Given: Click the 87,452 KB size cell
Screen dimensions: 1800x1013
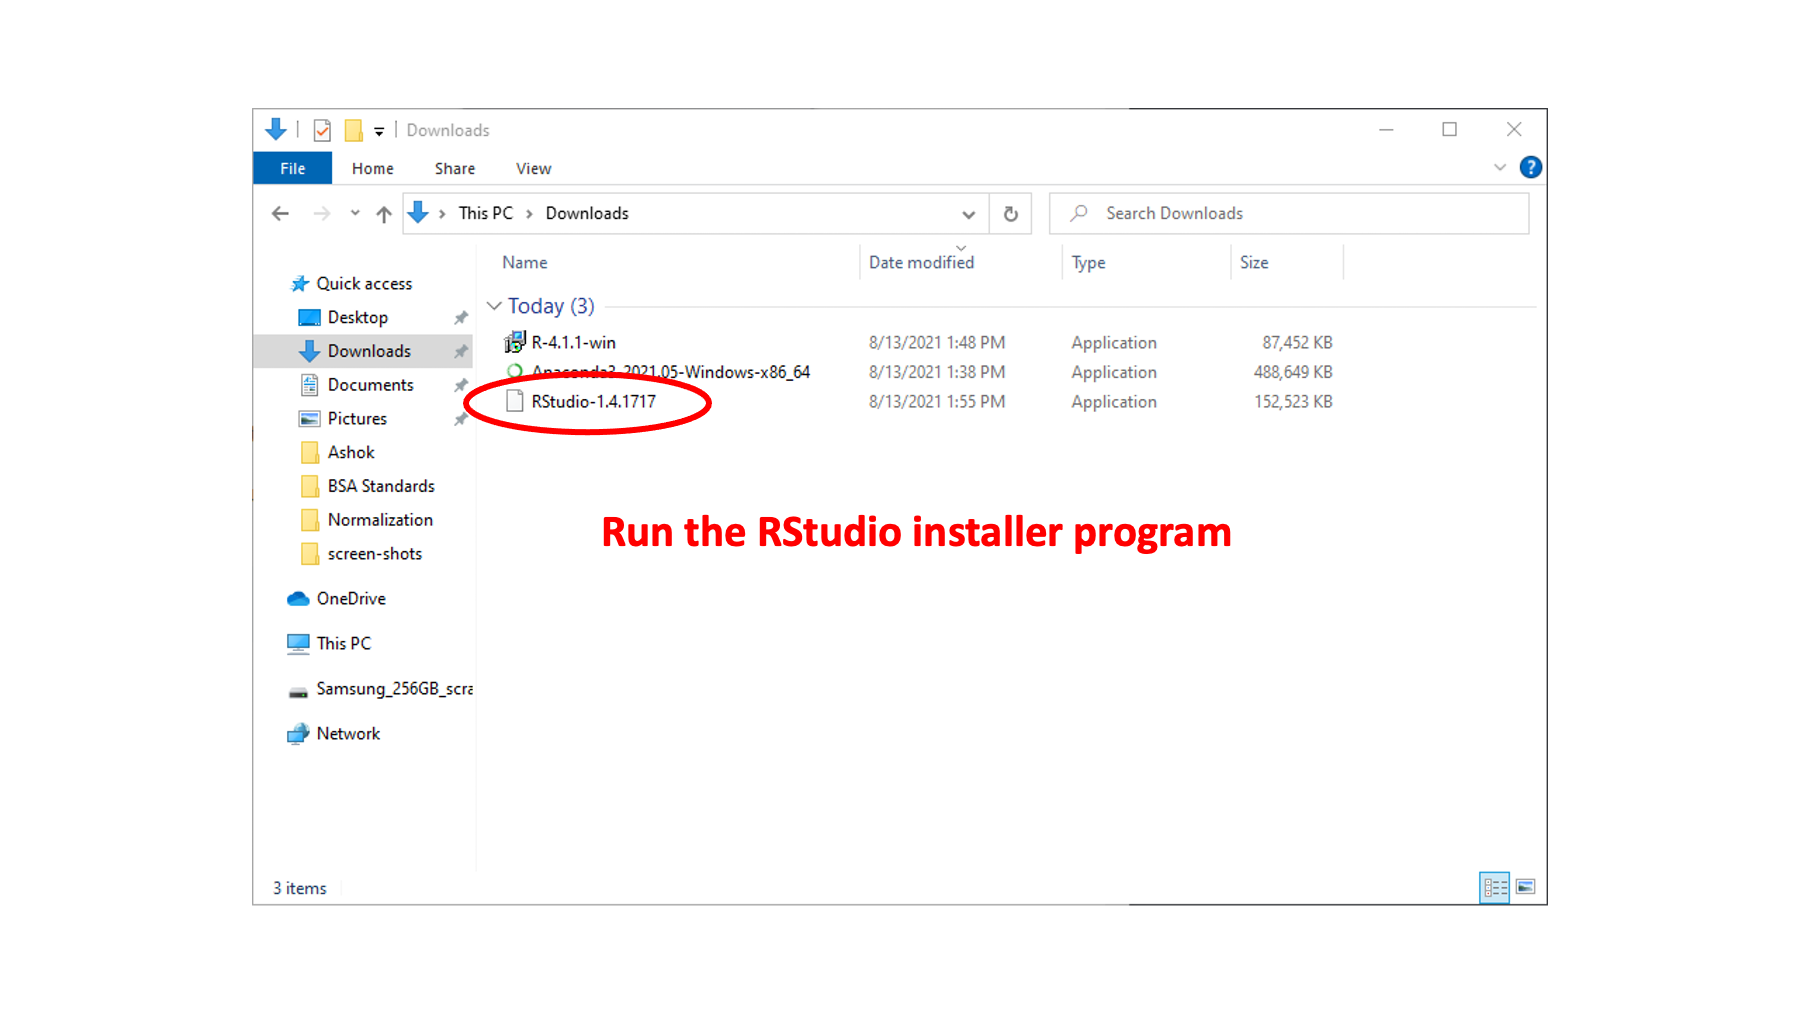Looking at the screenshot, I should [1297, 342].
